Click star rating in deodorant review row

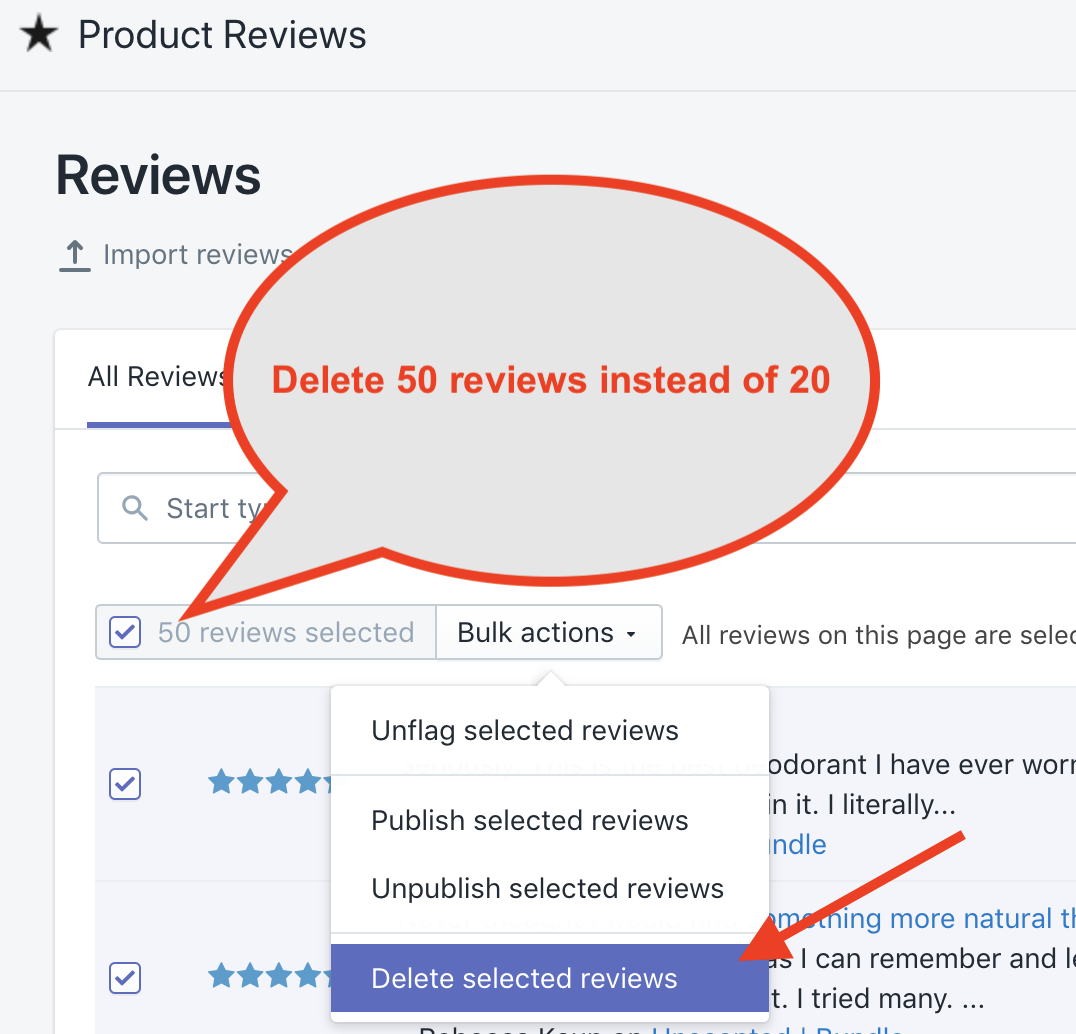tap(270, 782)
